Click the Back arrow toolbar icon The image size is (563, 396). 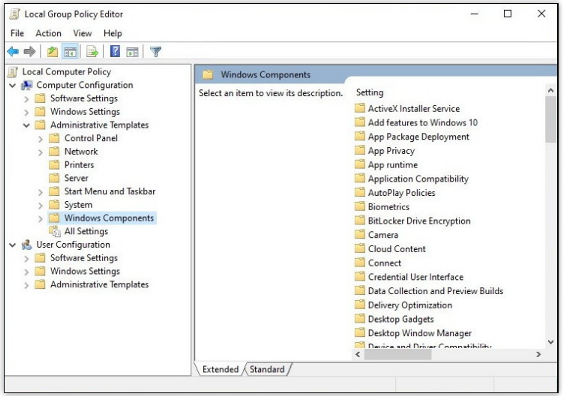click(x=13, y=52)
